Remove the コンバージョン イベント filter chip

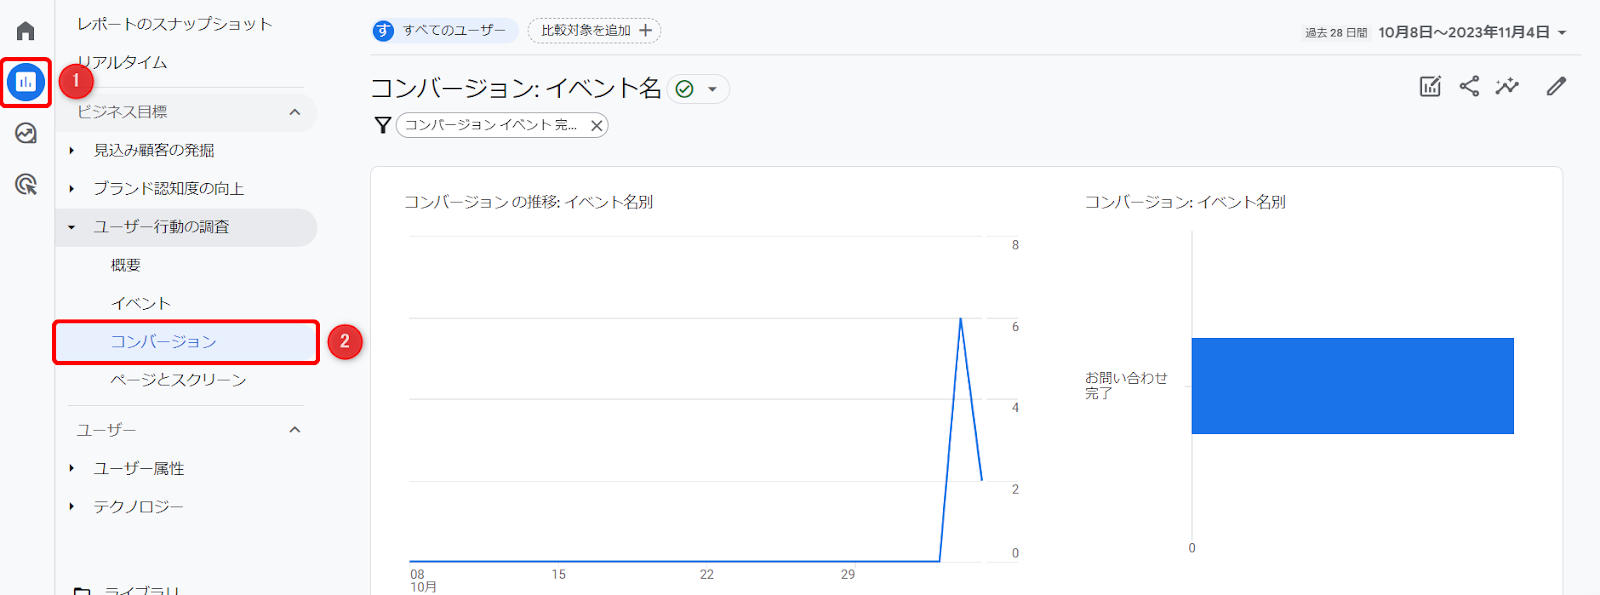coord(597,126)
